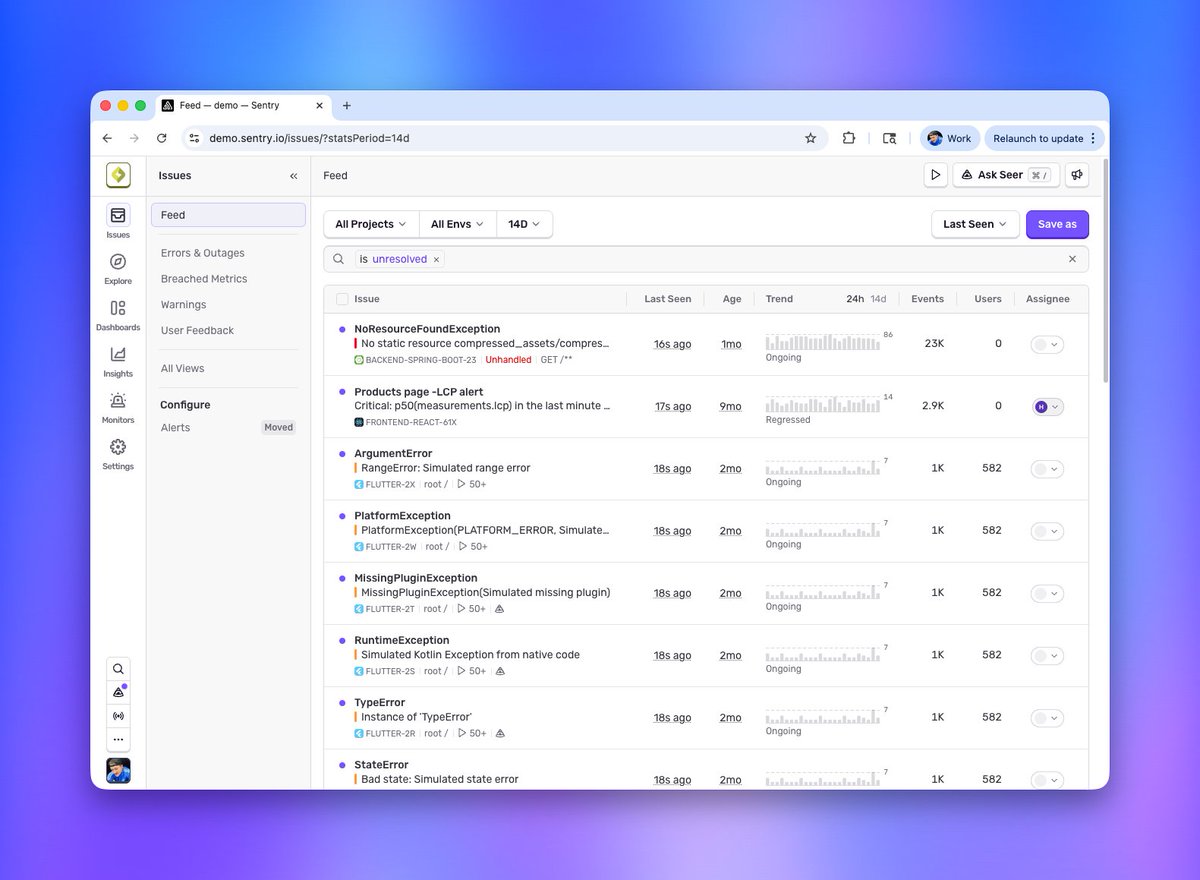
Task: Switch trend view to 14d
Action: 878,299
